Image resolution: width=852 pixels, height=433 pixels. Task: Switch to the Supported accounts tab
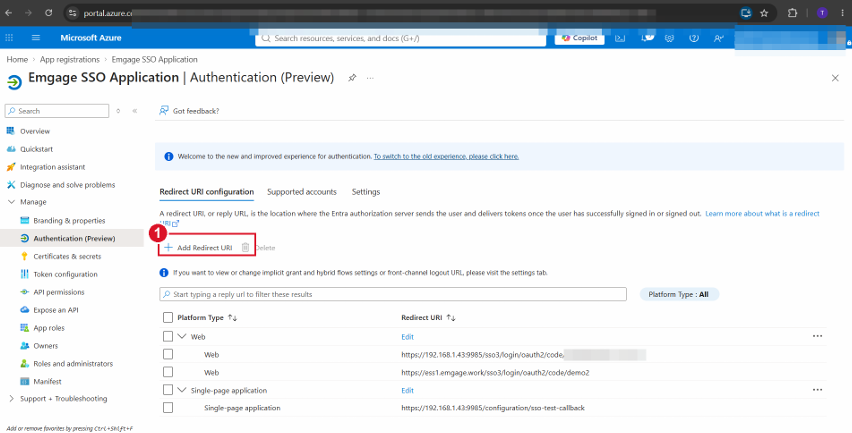point(302,192)
